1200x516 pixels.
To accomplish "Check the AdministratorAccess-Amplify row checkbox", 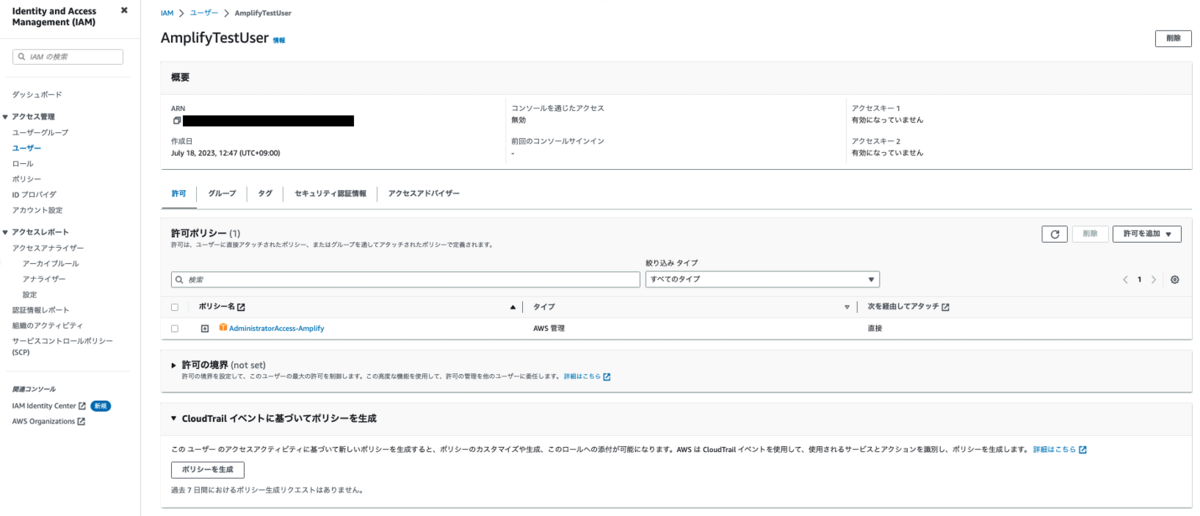I will point(175,328).
